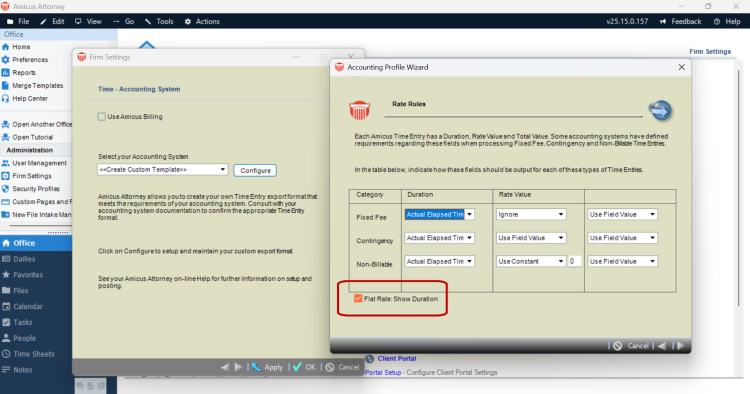Click the main window vertical scrollbar
The height and width of the screenshot is (394, 750).
(739, 189)
